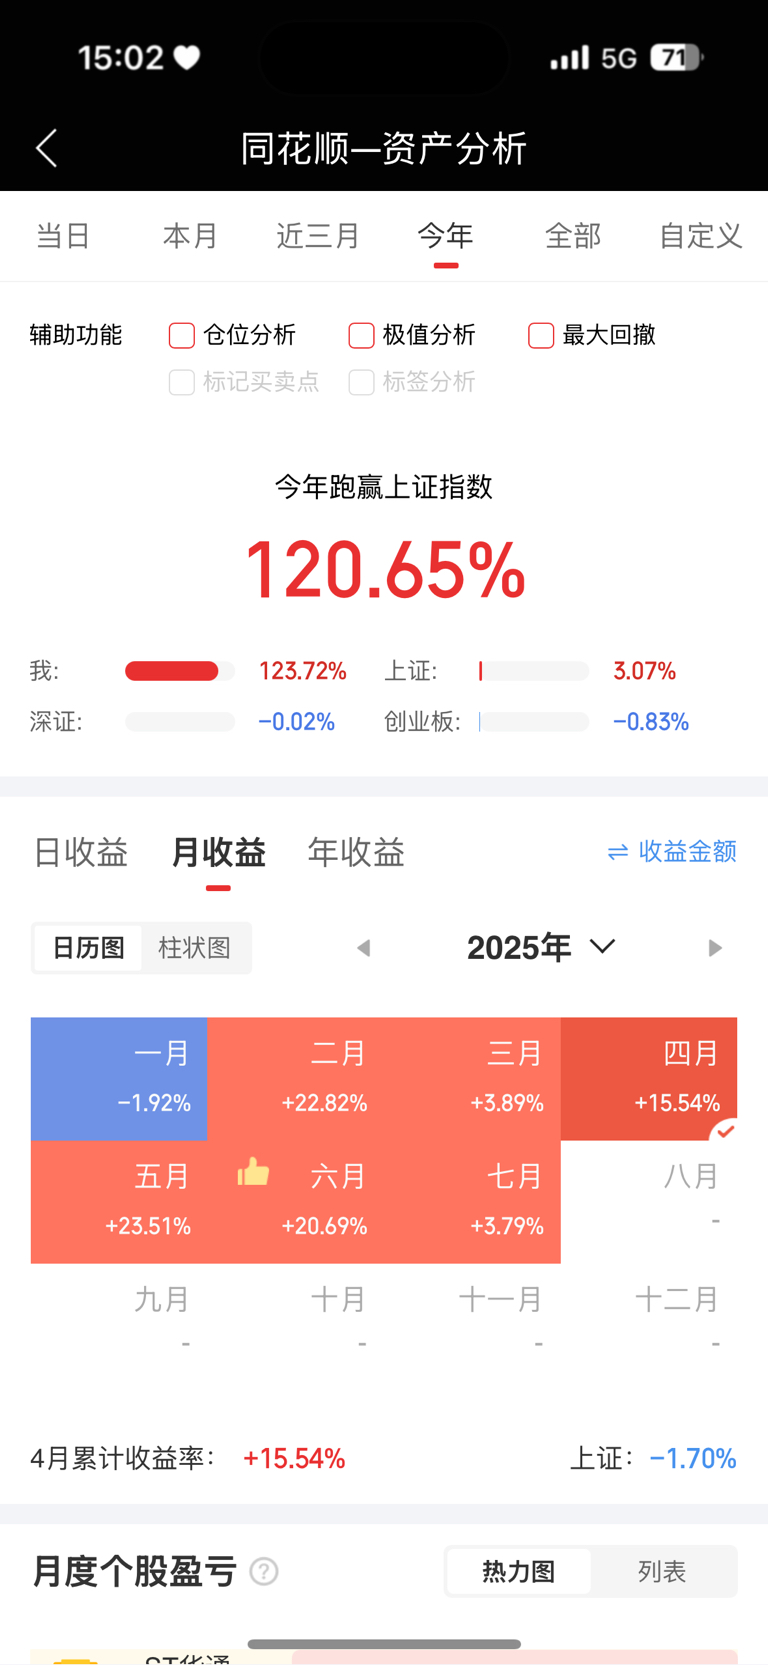This screenshot has height=1665, width=769.
Task: Enable 最大回撤 checkbox
Action: point(541,335)
